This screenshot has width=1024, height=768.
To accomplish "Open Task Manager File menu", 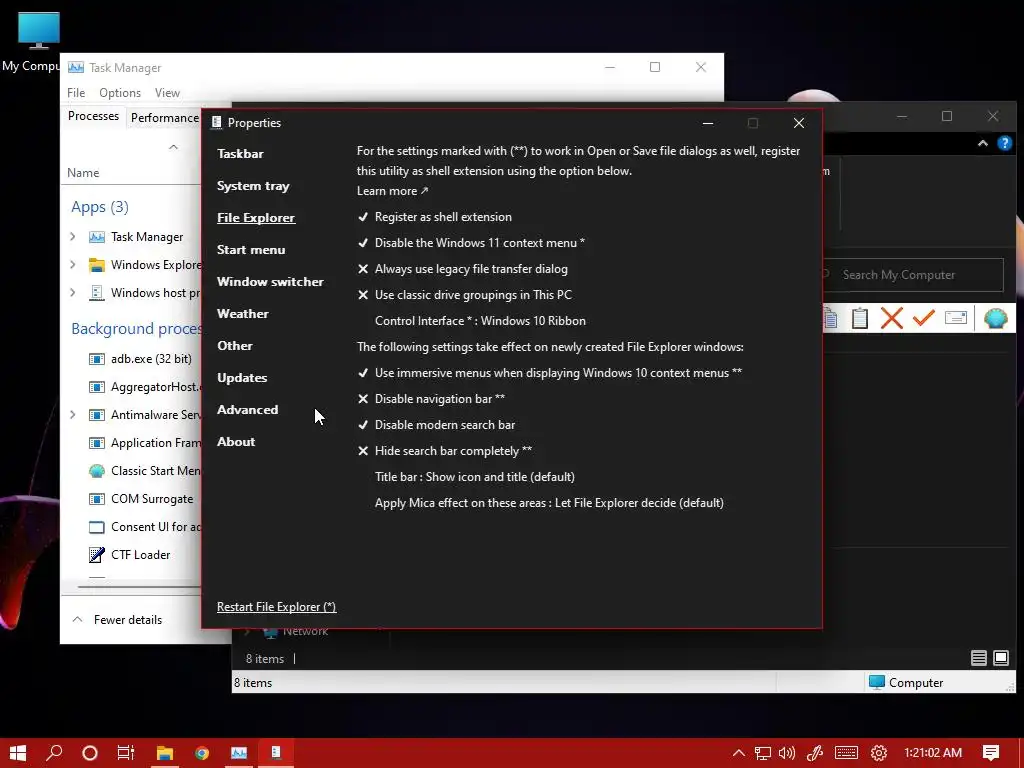I will tap(76, 93).
